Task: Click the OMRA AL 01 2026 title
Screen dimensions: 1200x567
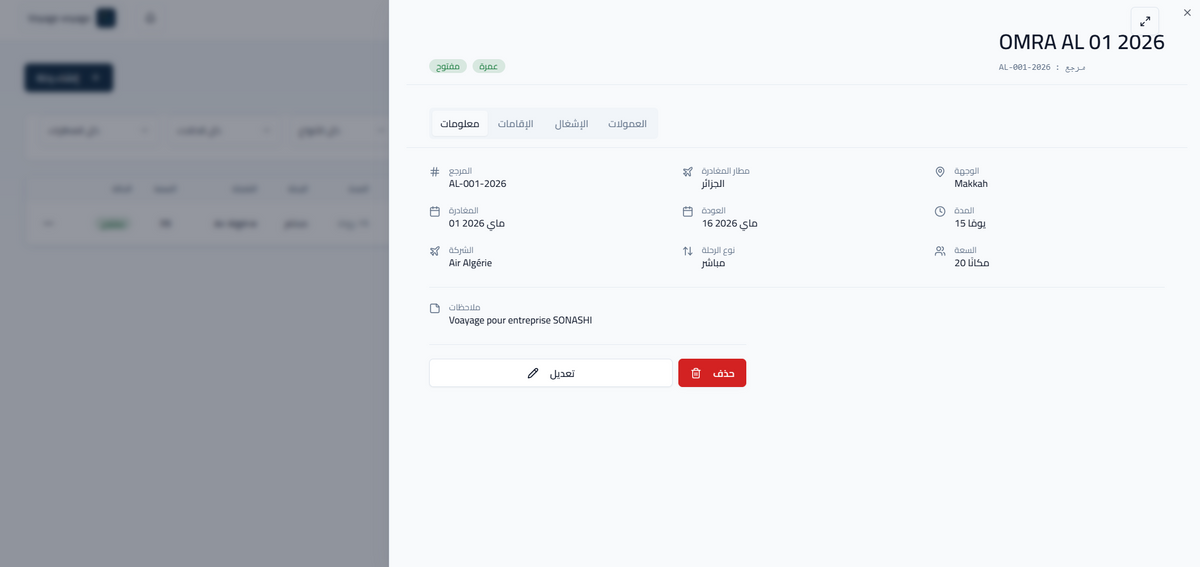Action: pos(1082,42)
